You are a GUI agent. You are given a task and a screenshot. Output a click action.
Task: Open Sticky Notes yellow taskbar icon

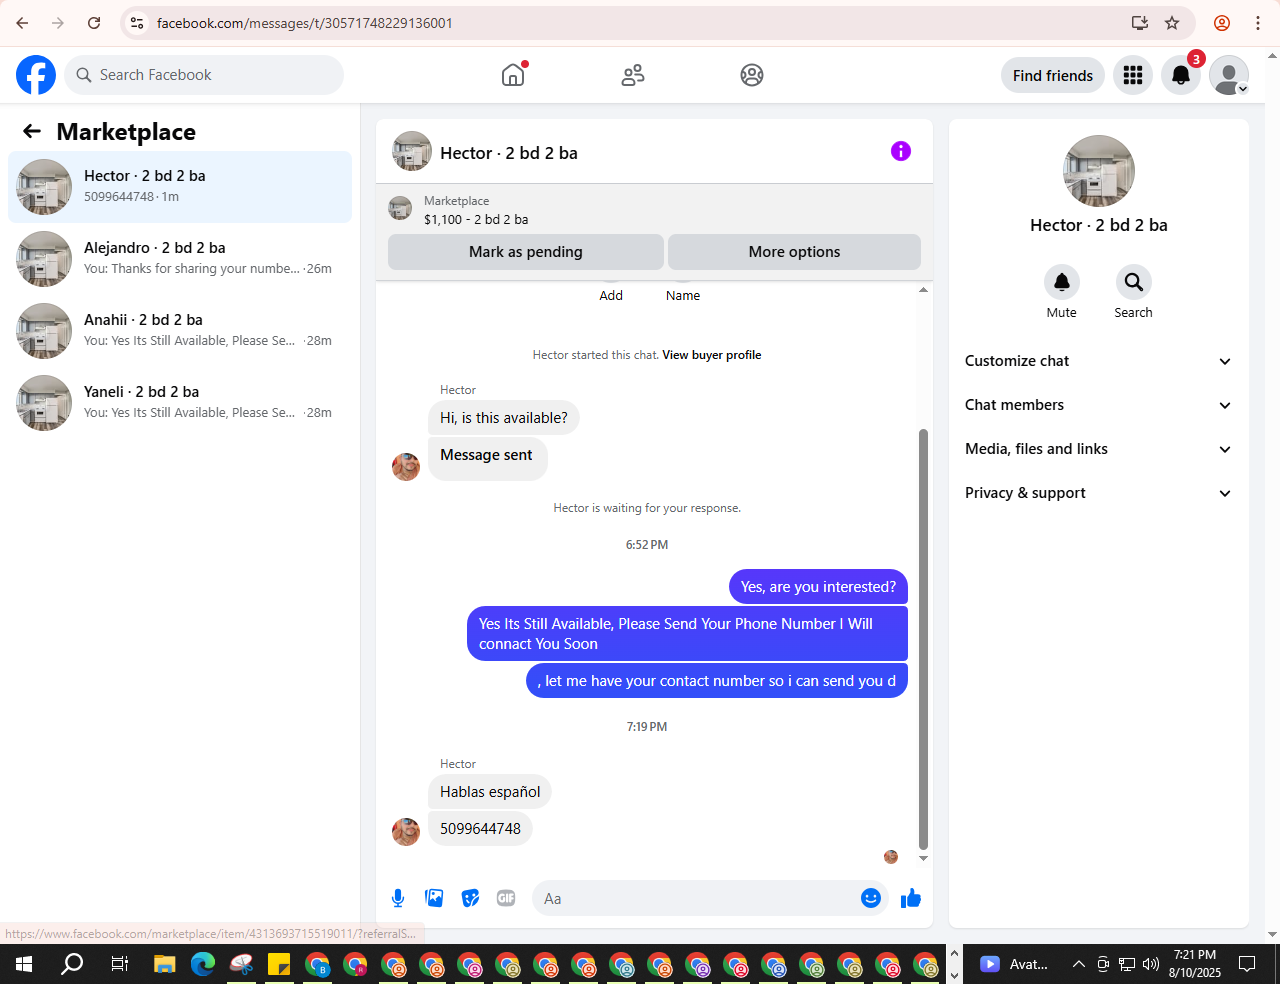click(x=279, y=964)
